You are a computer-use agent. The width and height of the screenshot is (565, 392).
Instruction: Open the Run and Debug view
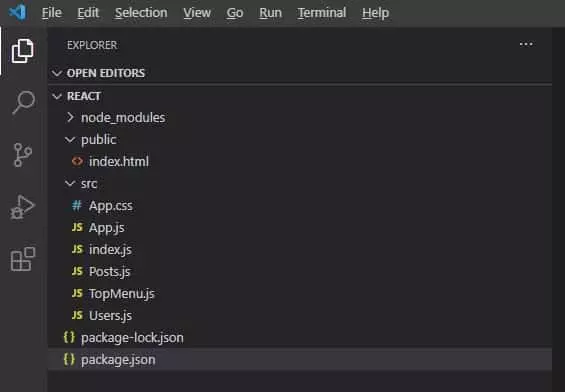(22, 207)
